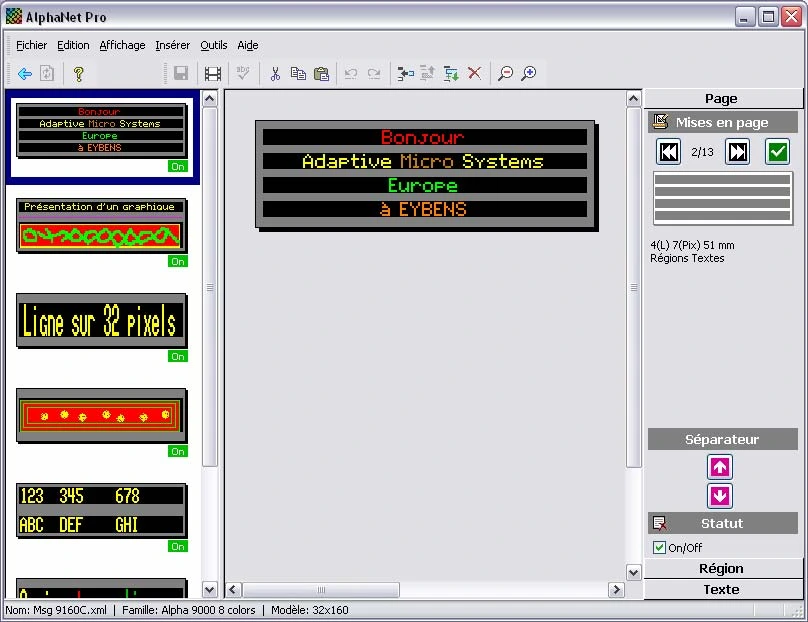Toggle the On/Off status checkbox

[x=659, y=547]
